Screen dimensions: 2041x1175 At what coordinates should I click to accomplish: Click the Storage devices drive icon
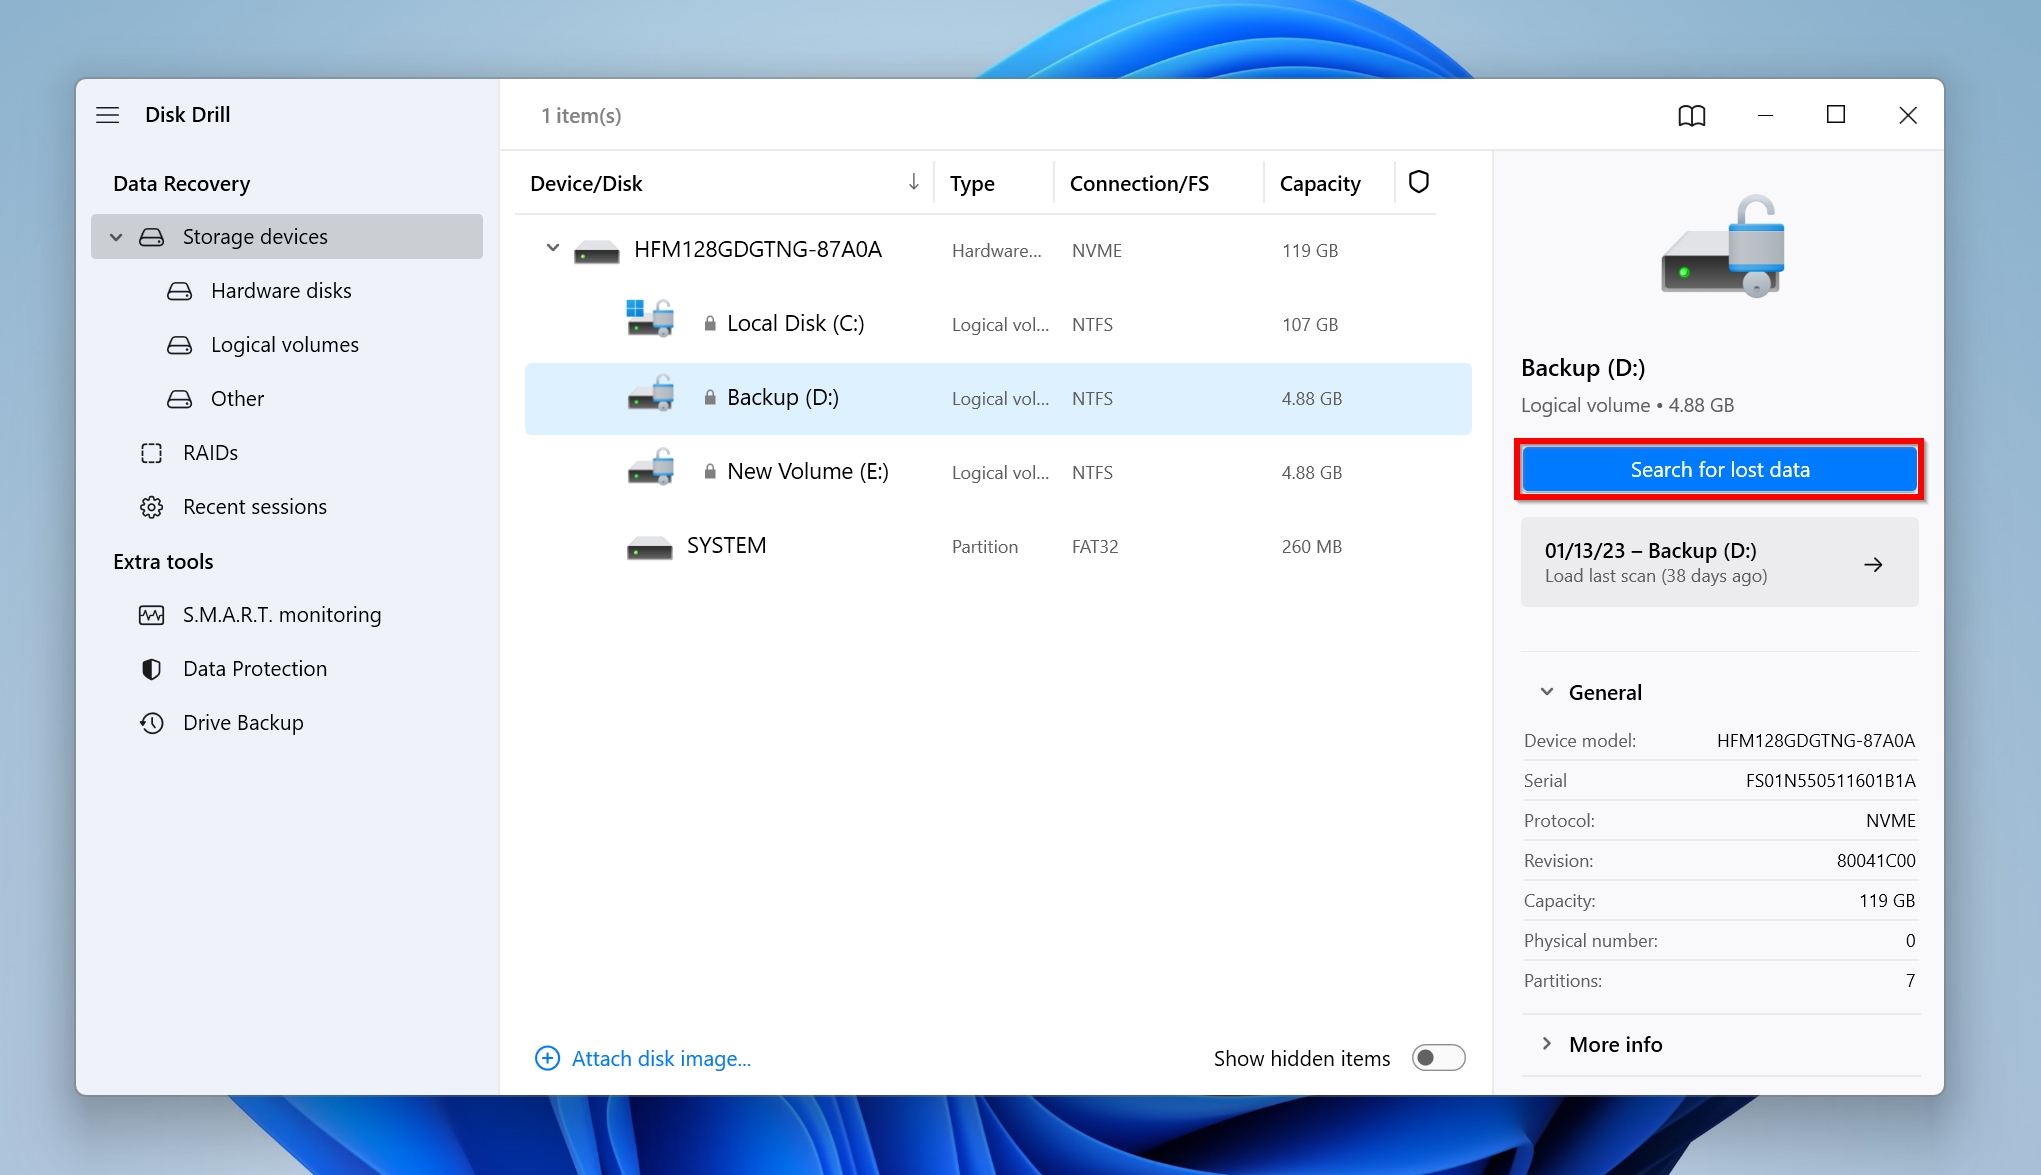point(151,237)
